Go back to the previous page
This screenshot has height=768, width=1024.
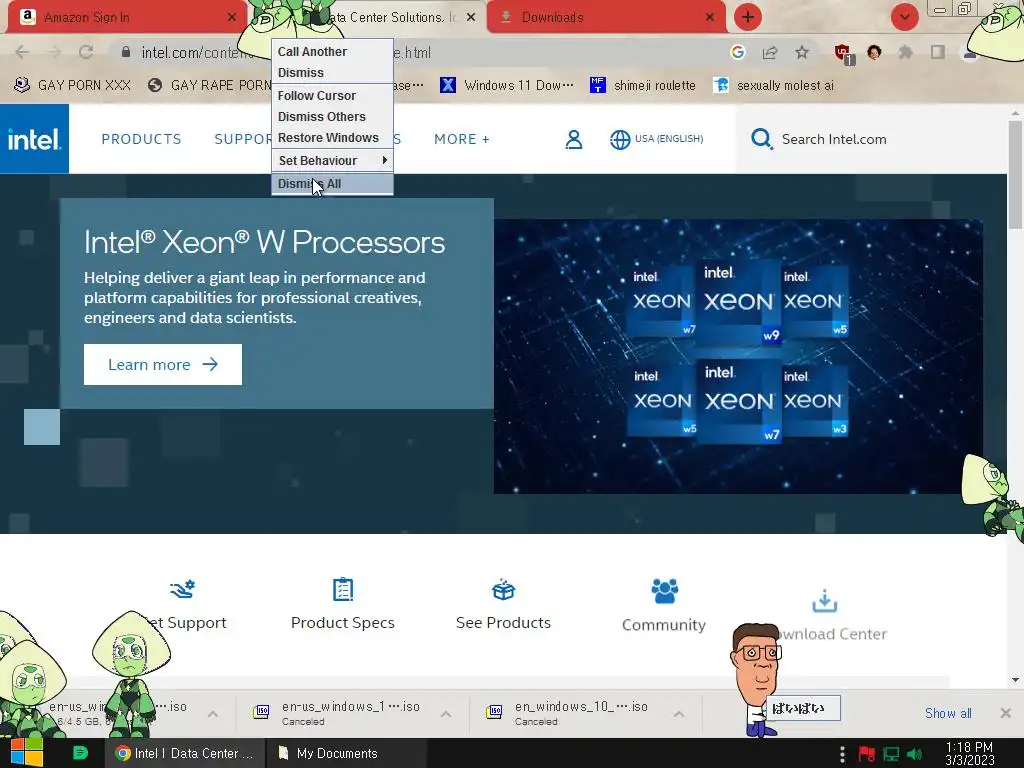click(x=22, y=52)
